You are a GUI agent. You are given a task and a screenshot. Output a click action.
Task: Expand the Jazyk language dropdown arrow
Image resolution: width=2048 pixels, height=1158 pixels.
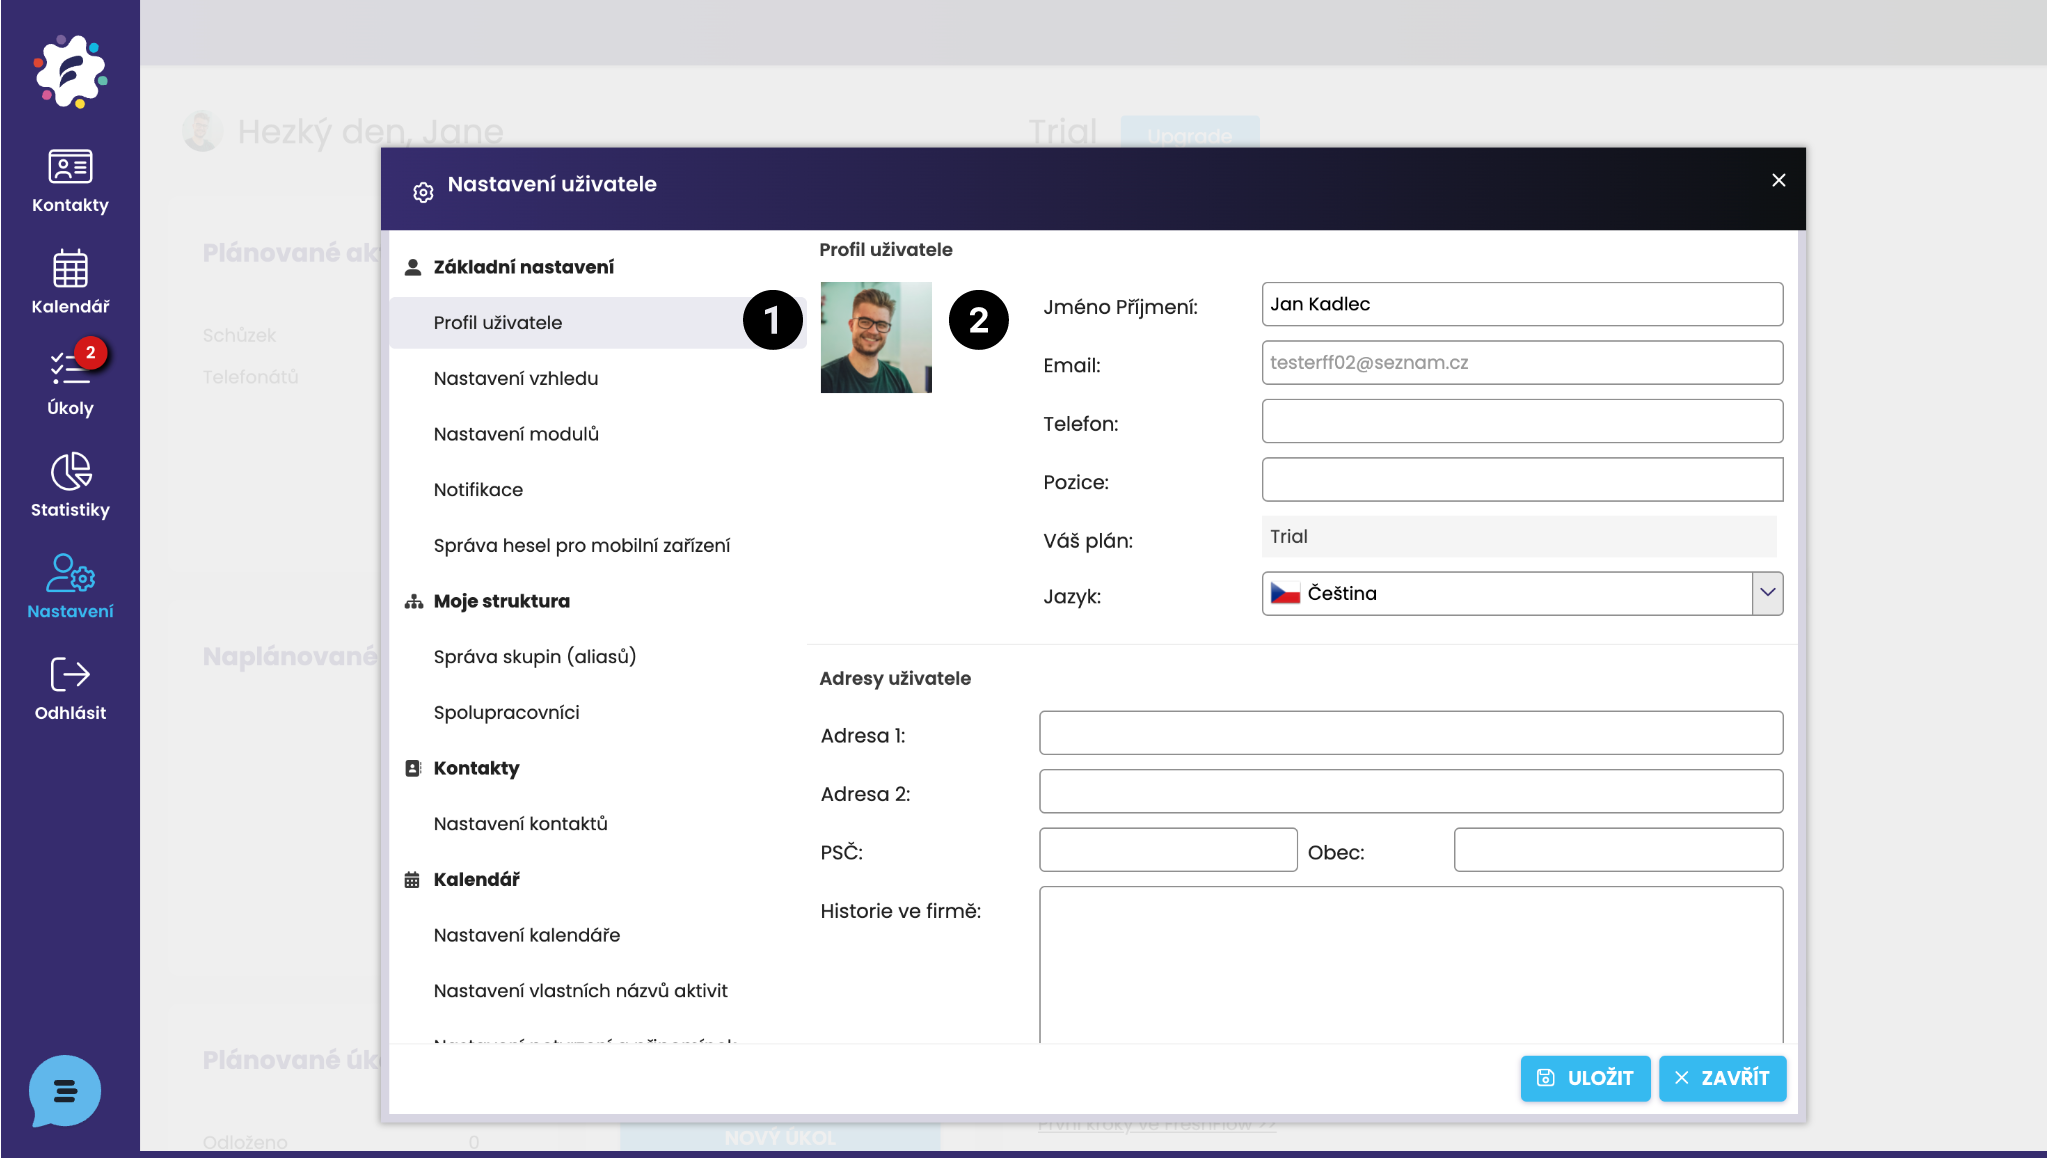coord(1767,593)
